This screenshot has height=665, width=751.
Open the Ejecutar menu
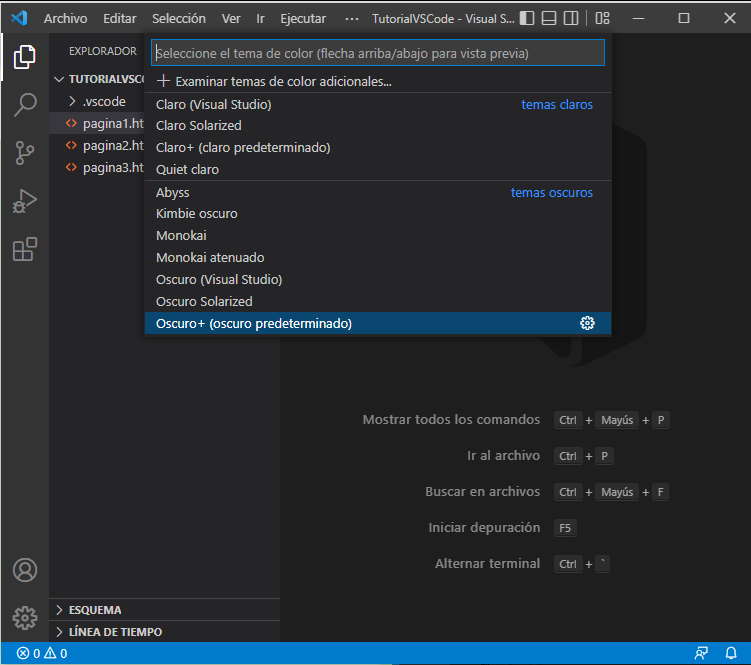[303, 18]
